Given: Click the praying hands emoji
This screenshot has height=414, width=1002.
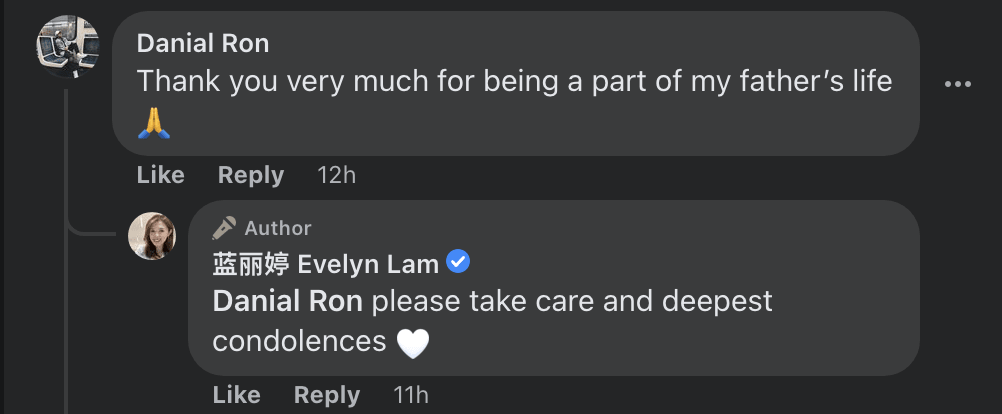Looking at the screenshot, I should (x=155, y=123).
